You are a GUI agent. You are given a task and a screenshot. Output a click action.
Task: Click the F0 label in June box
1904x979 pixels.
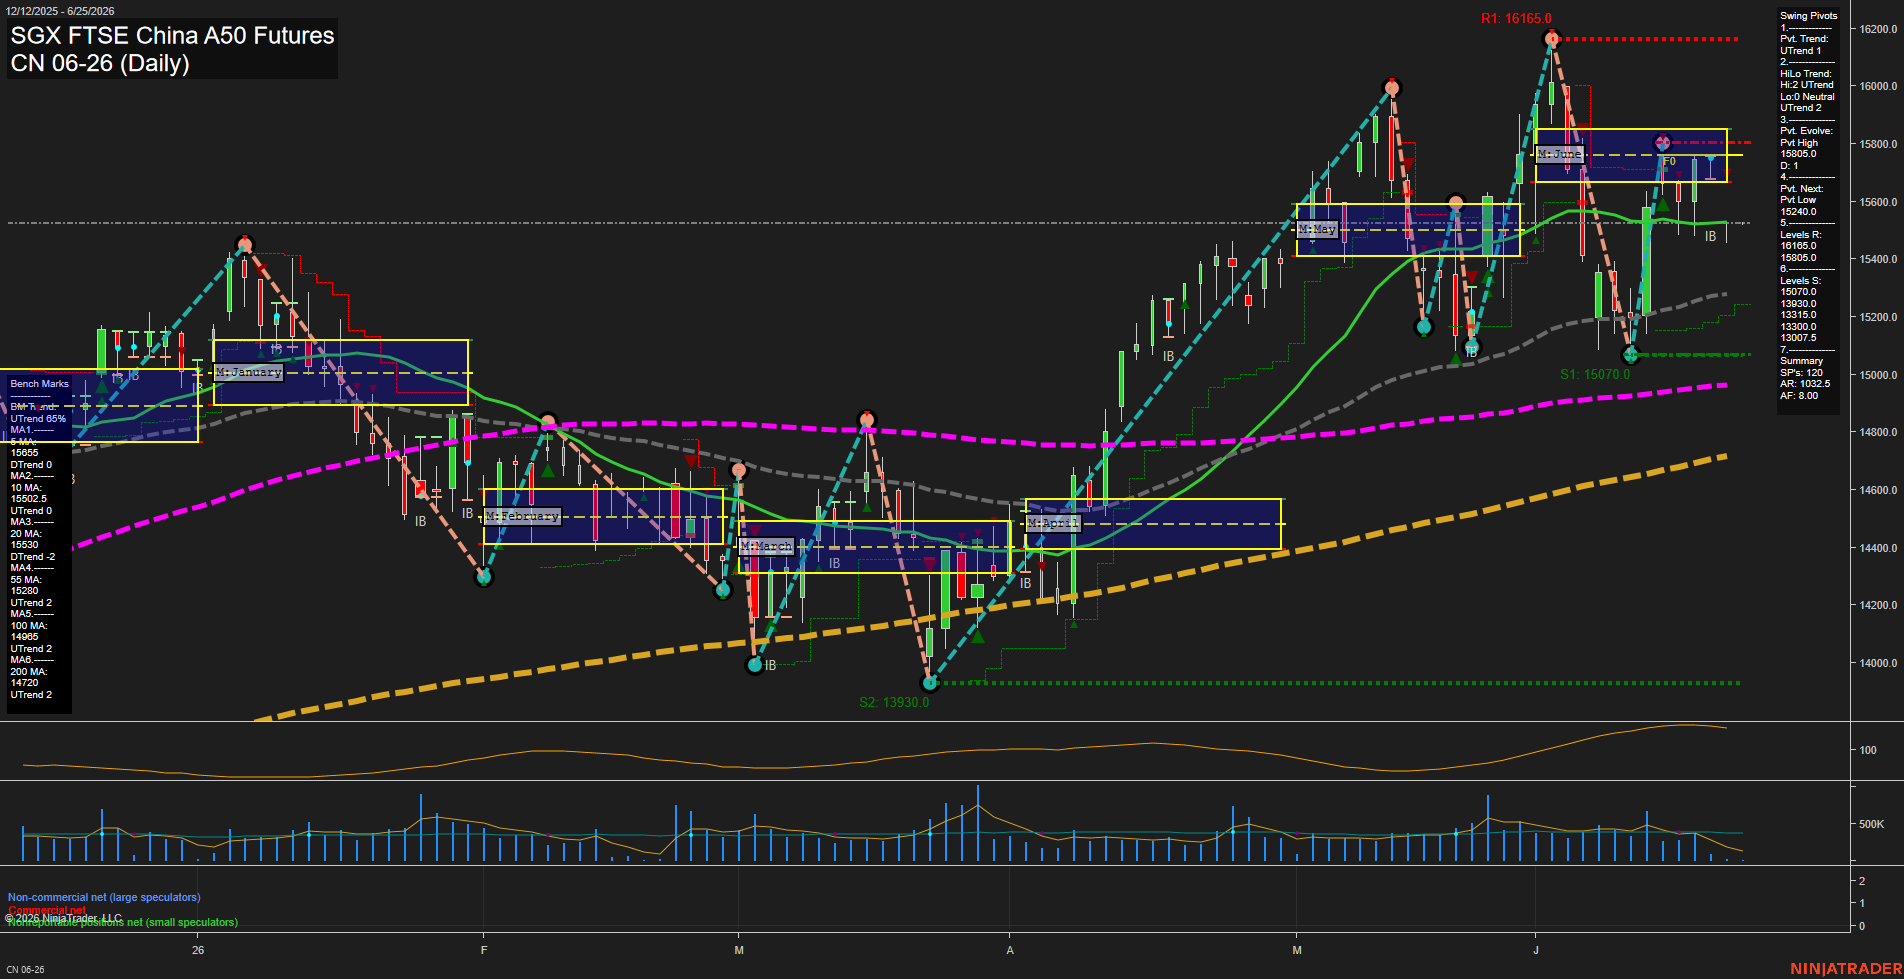click(1669, 161)
